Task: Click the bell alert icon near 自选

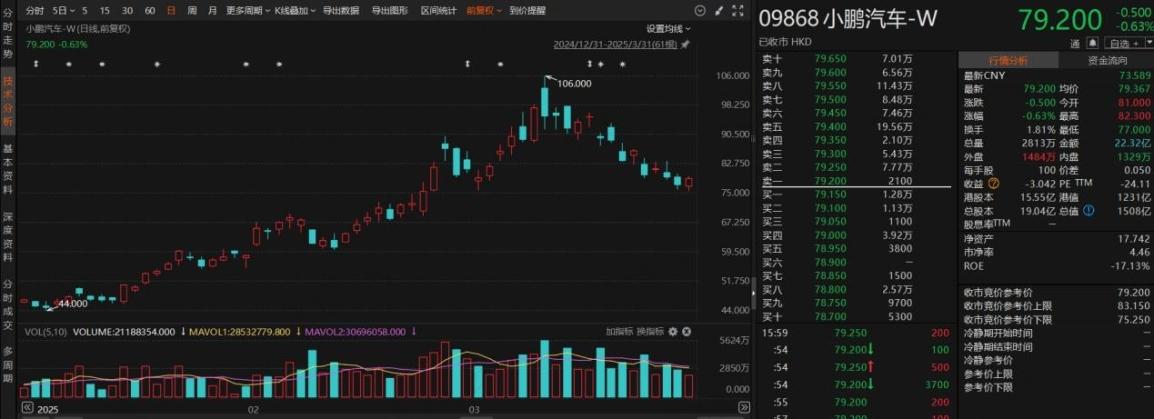Action: 1093,44
